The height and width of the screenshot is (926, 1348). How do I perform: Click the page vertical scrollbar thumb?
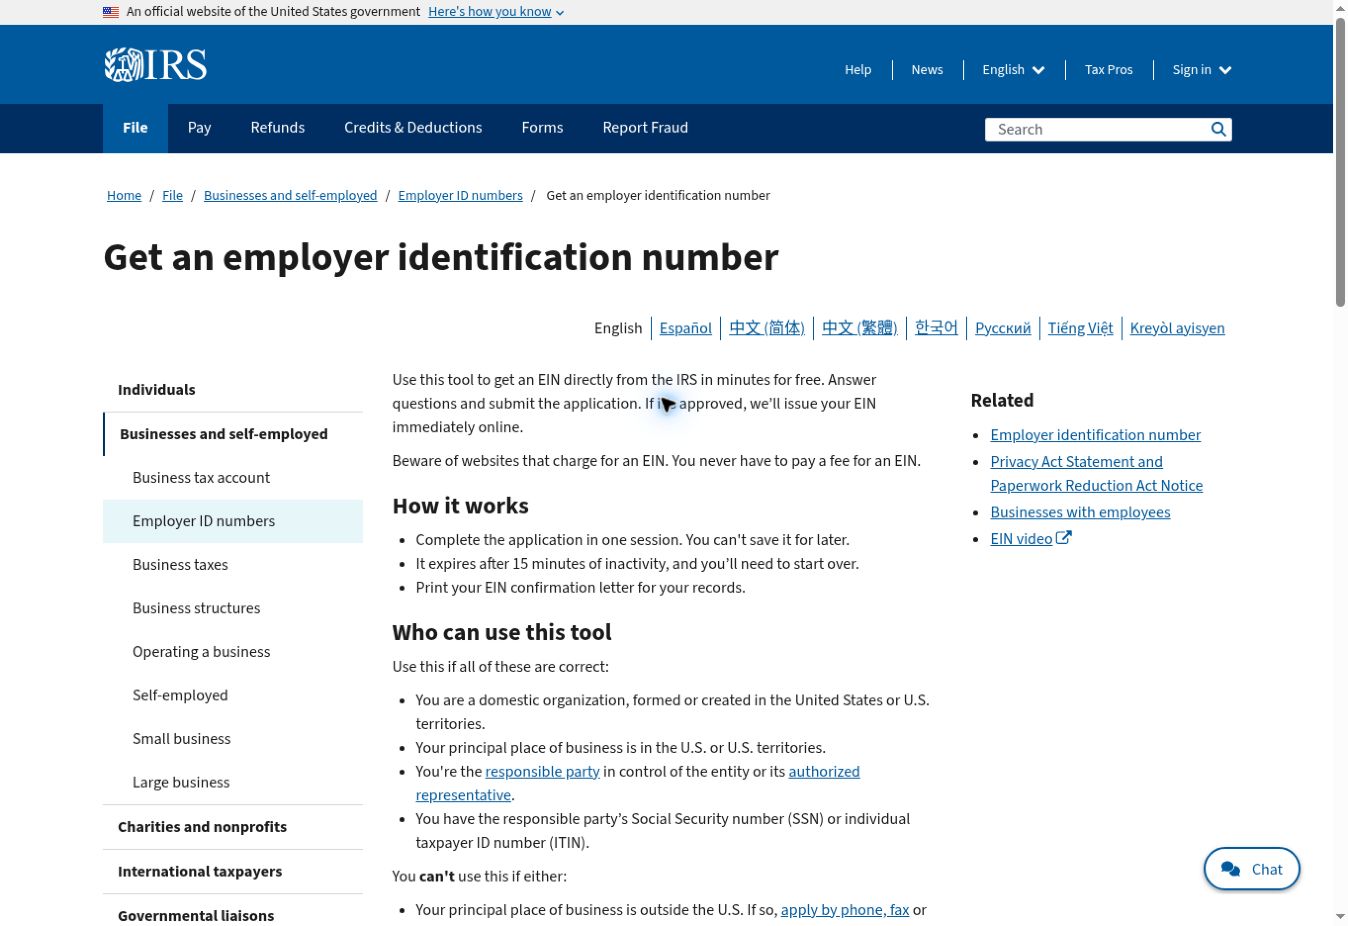1340,160
